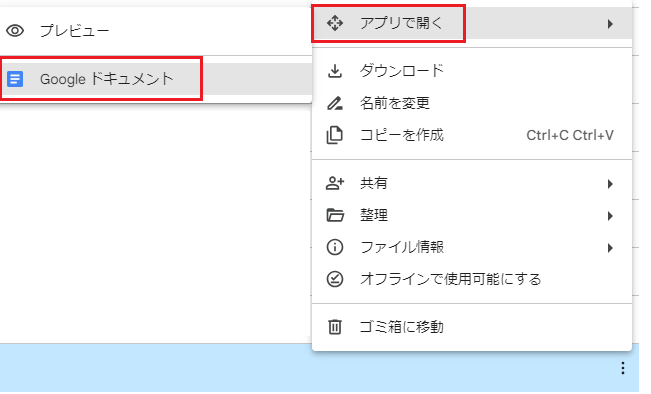The height and width of the screenshot is (394, 651).
Task: Click the eye icon beside プレビュー
Action: click(15, 31)
